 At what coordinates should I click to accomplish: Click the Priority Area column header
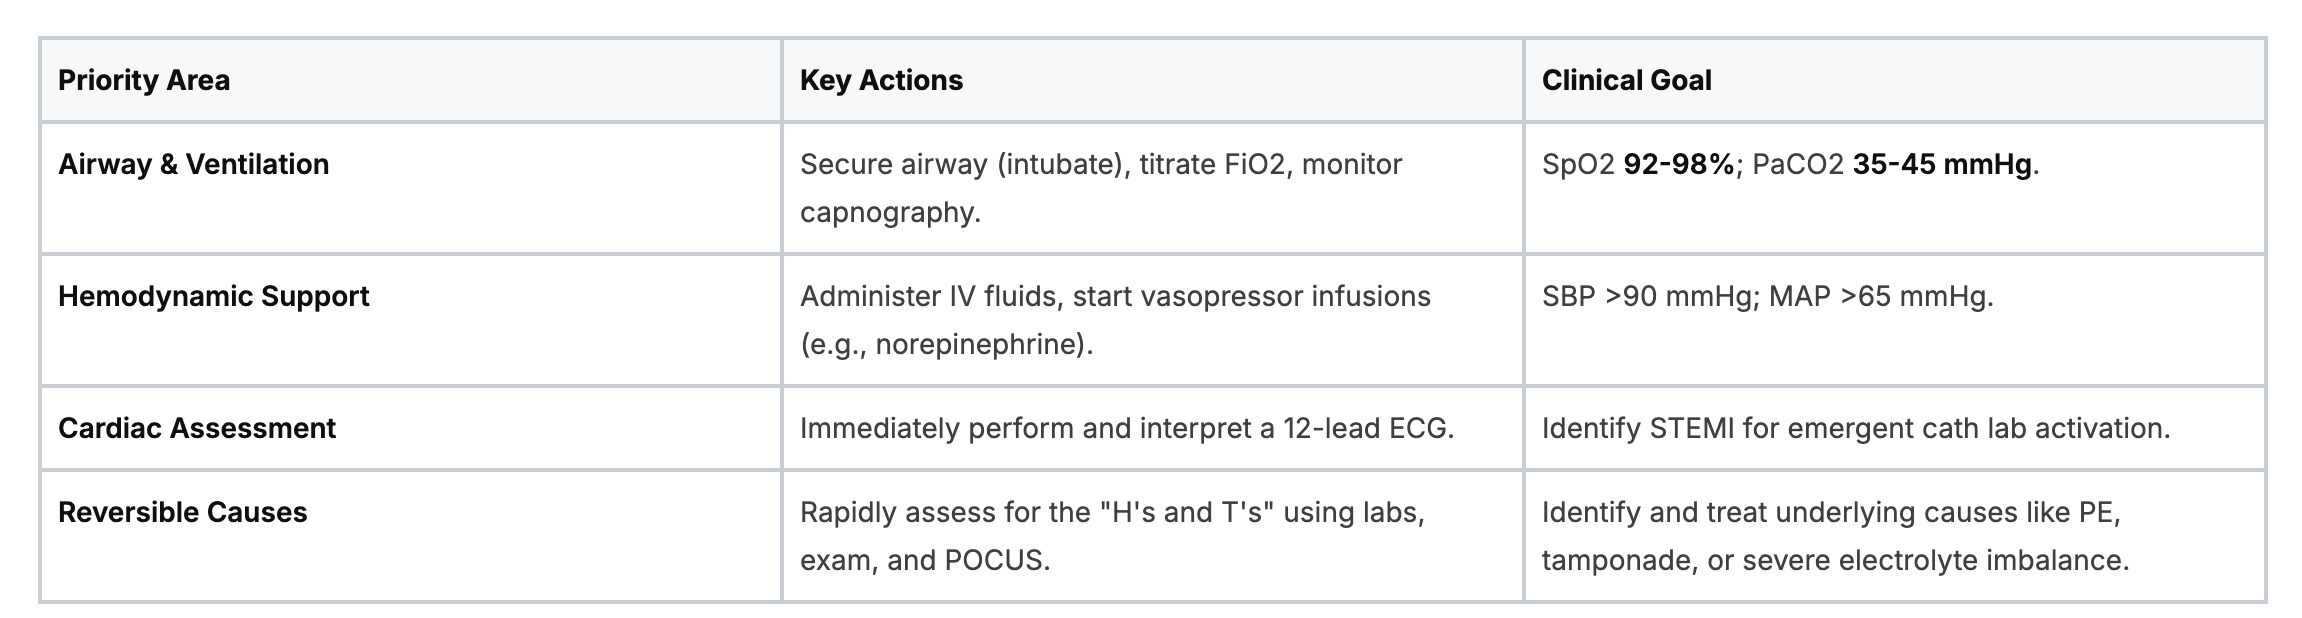pos(144,80)
